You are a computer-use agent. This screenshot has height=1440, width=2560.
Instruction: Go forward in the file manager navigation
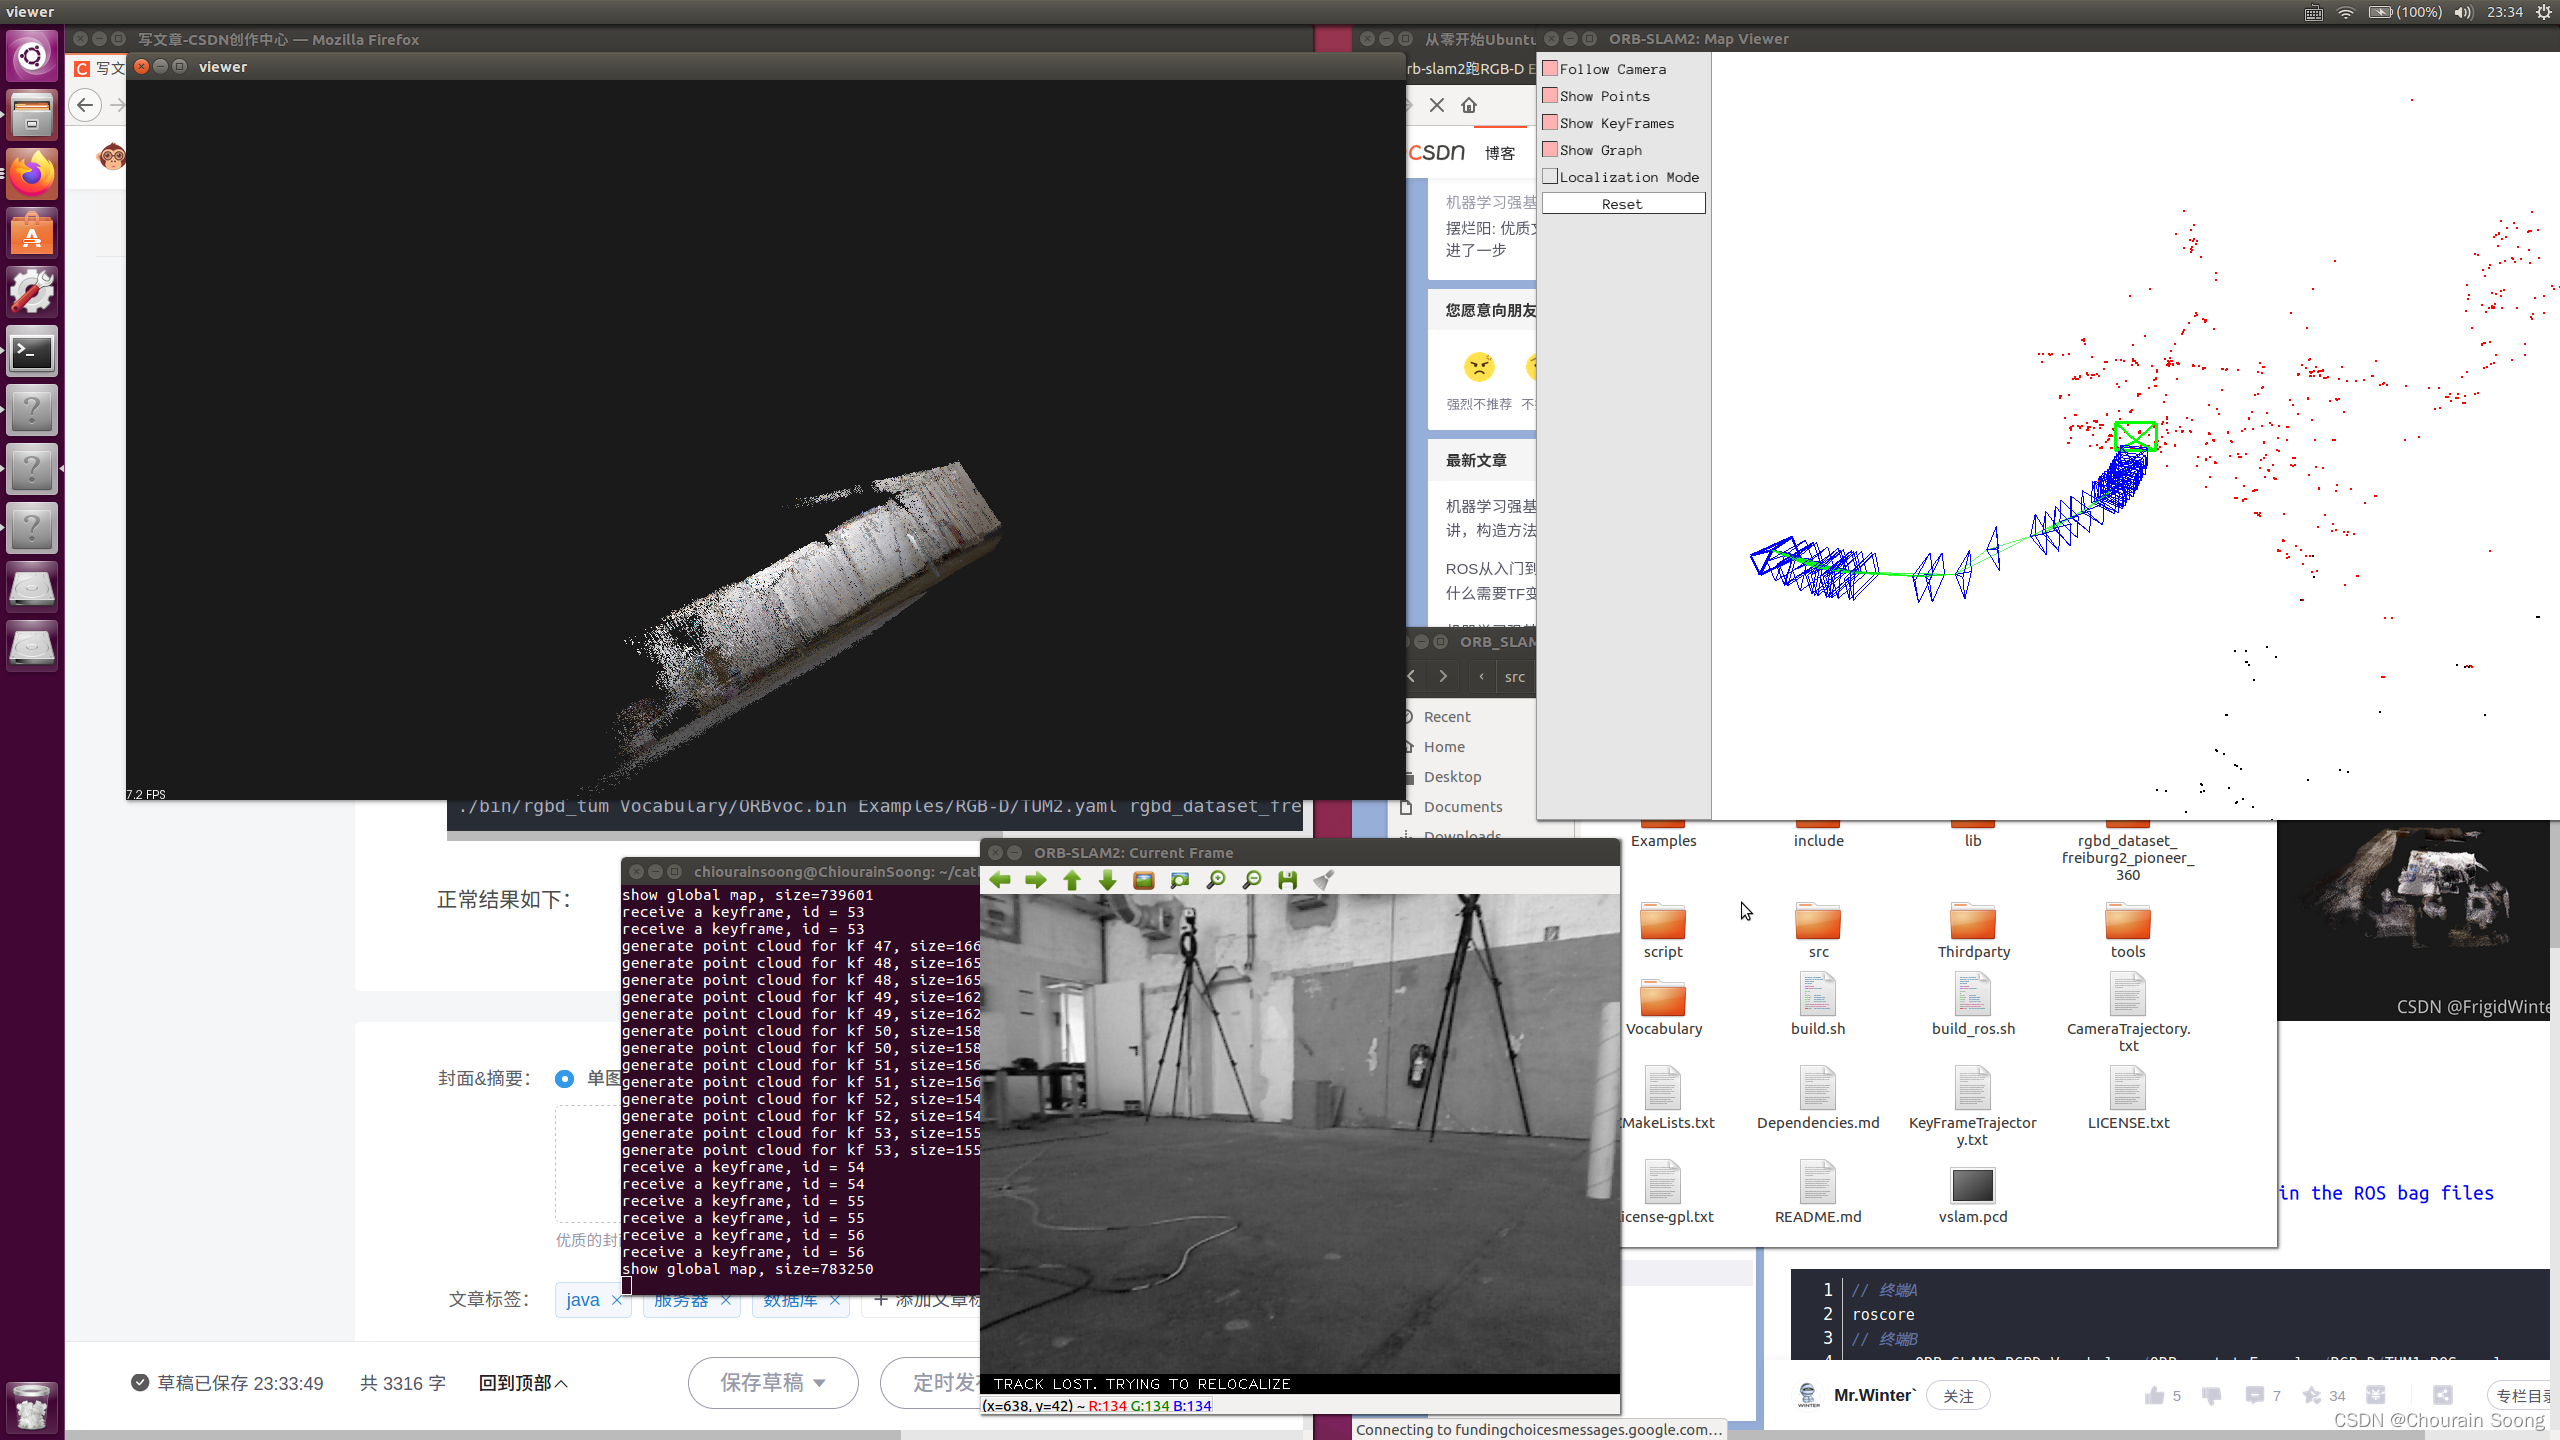point(1443,676)
